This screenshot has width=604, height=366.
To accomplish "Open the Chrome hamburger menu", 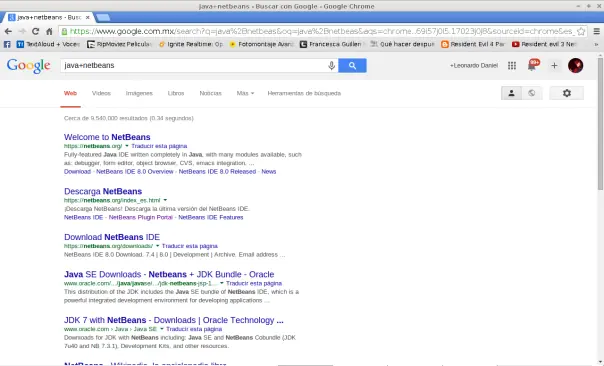I will (596, 31).
